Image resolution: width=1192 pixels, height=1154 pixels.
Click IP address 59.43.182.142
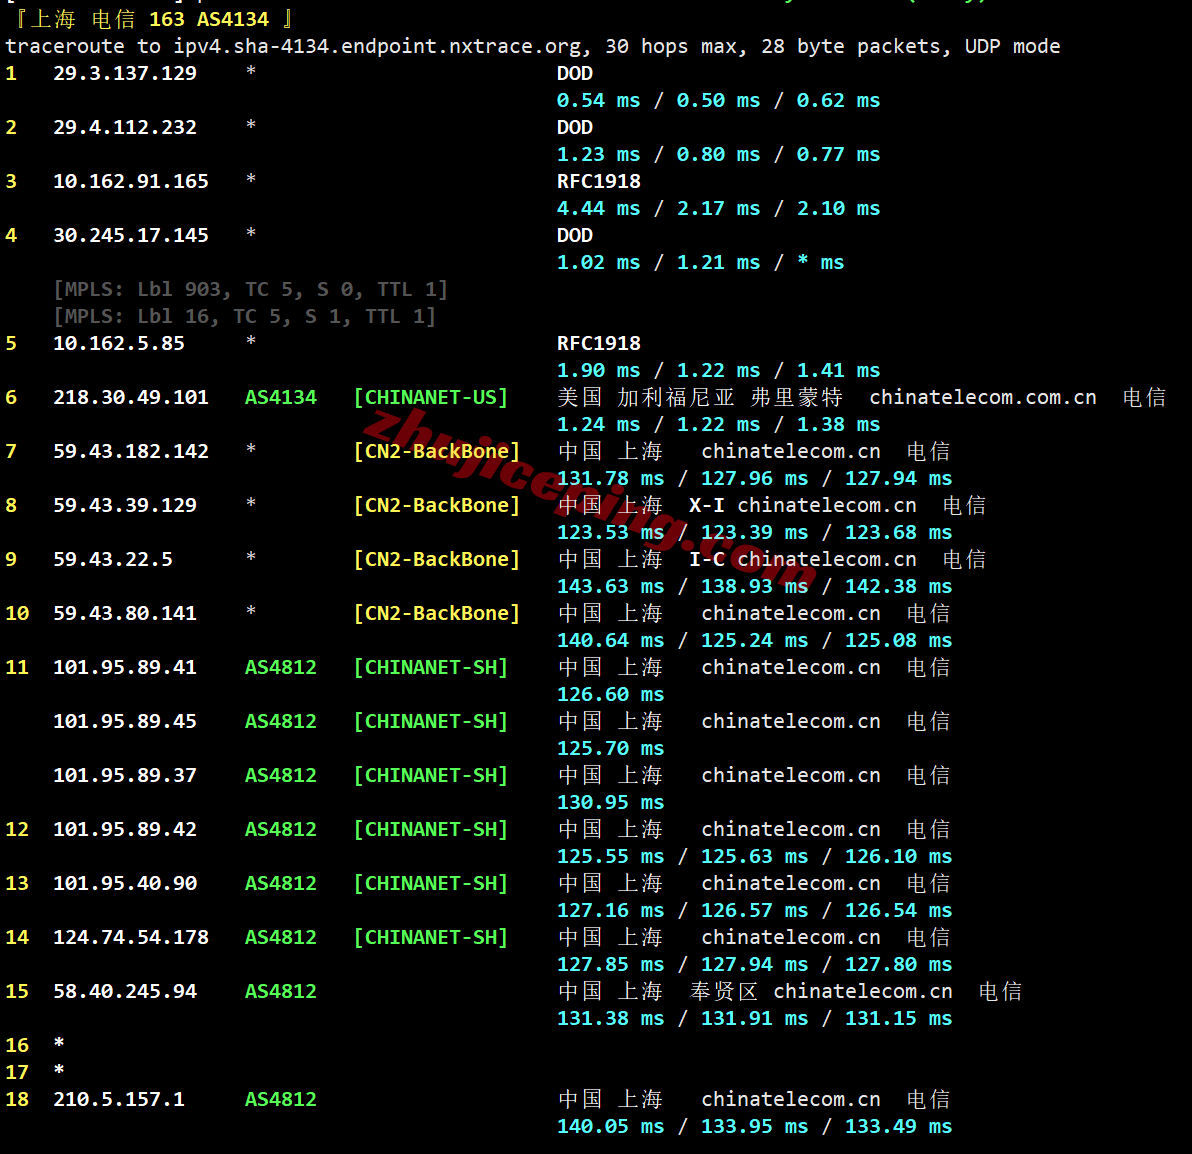pyautogui.click(x=131, y=451)
